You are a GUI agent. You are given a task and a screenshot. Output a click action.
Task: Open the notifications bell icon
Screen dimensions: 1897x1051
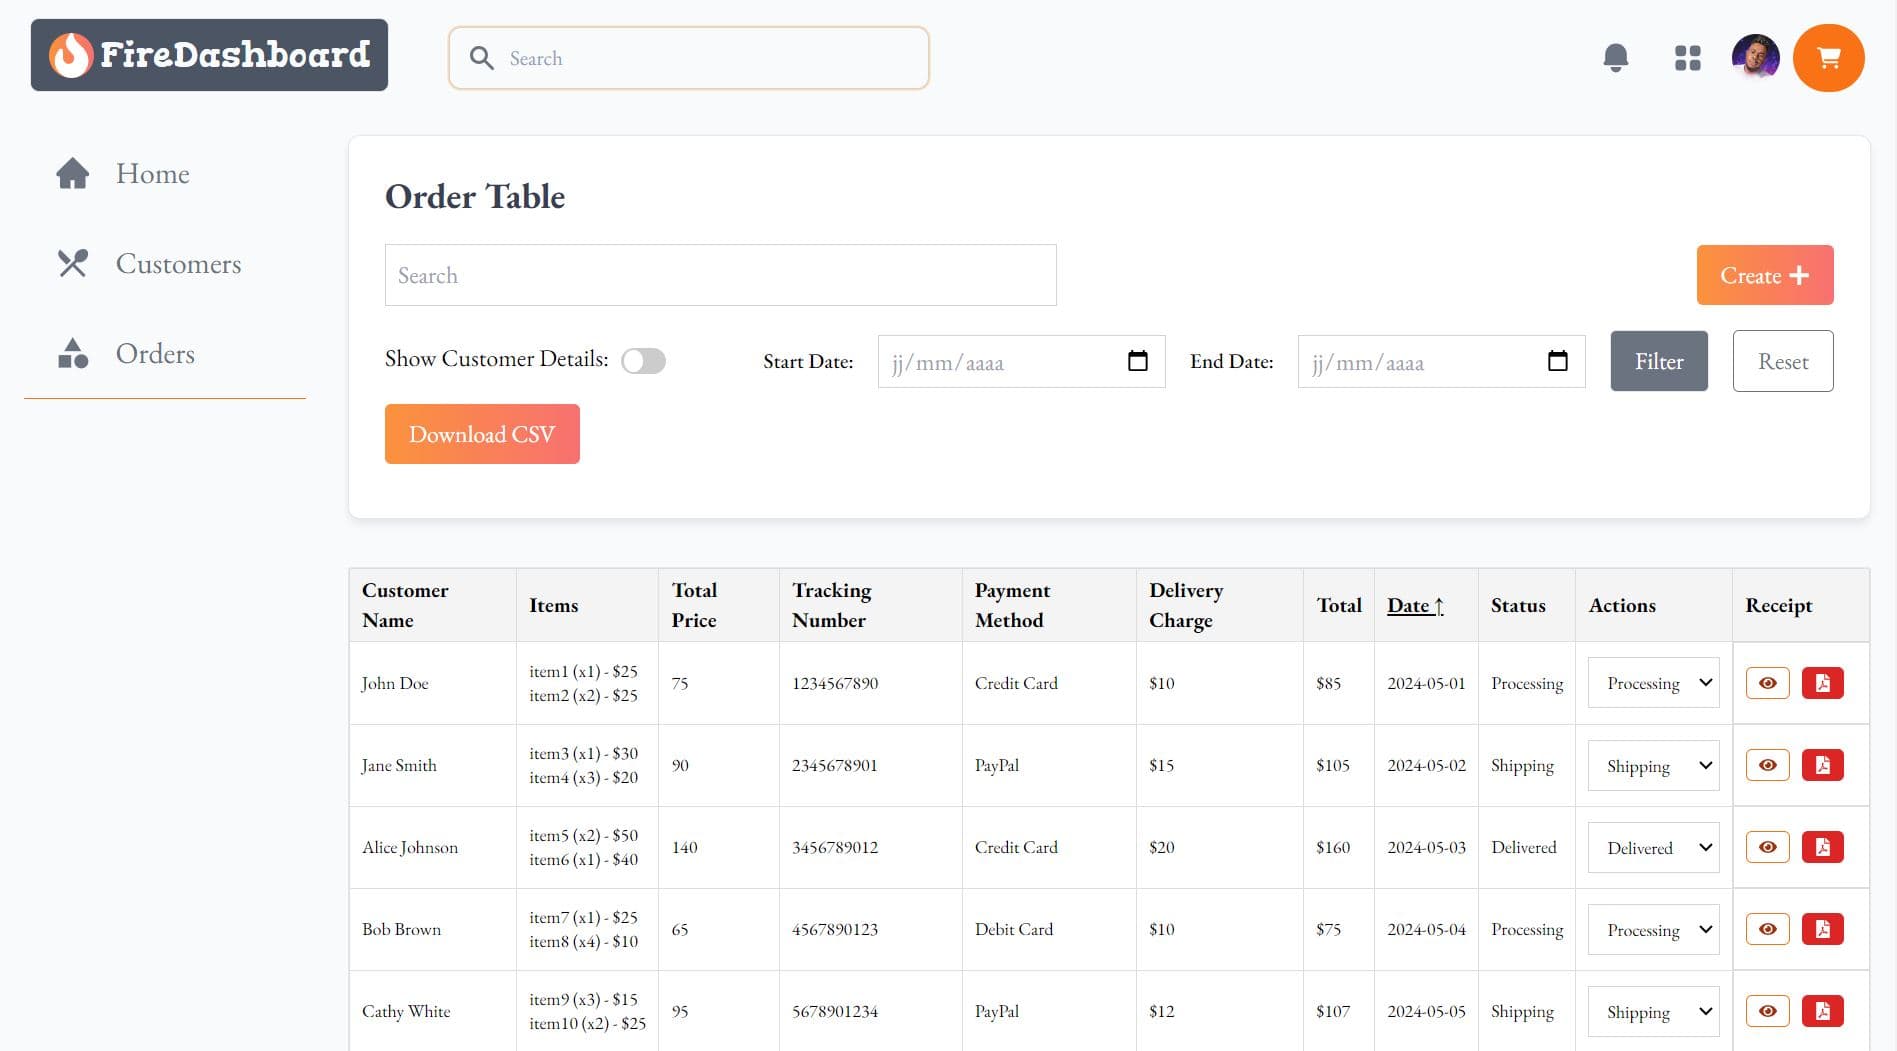[1615, 58]
